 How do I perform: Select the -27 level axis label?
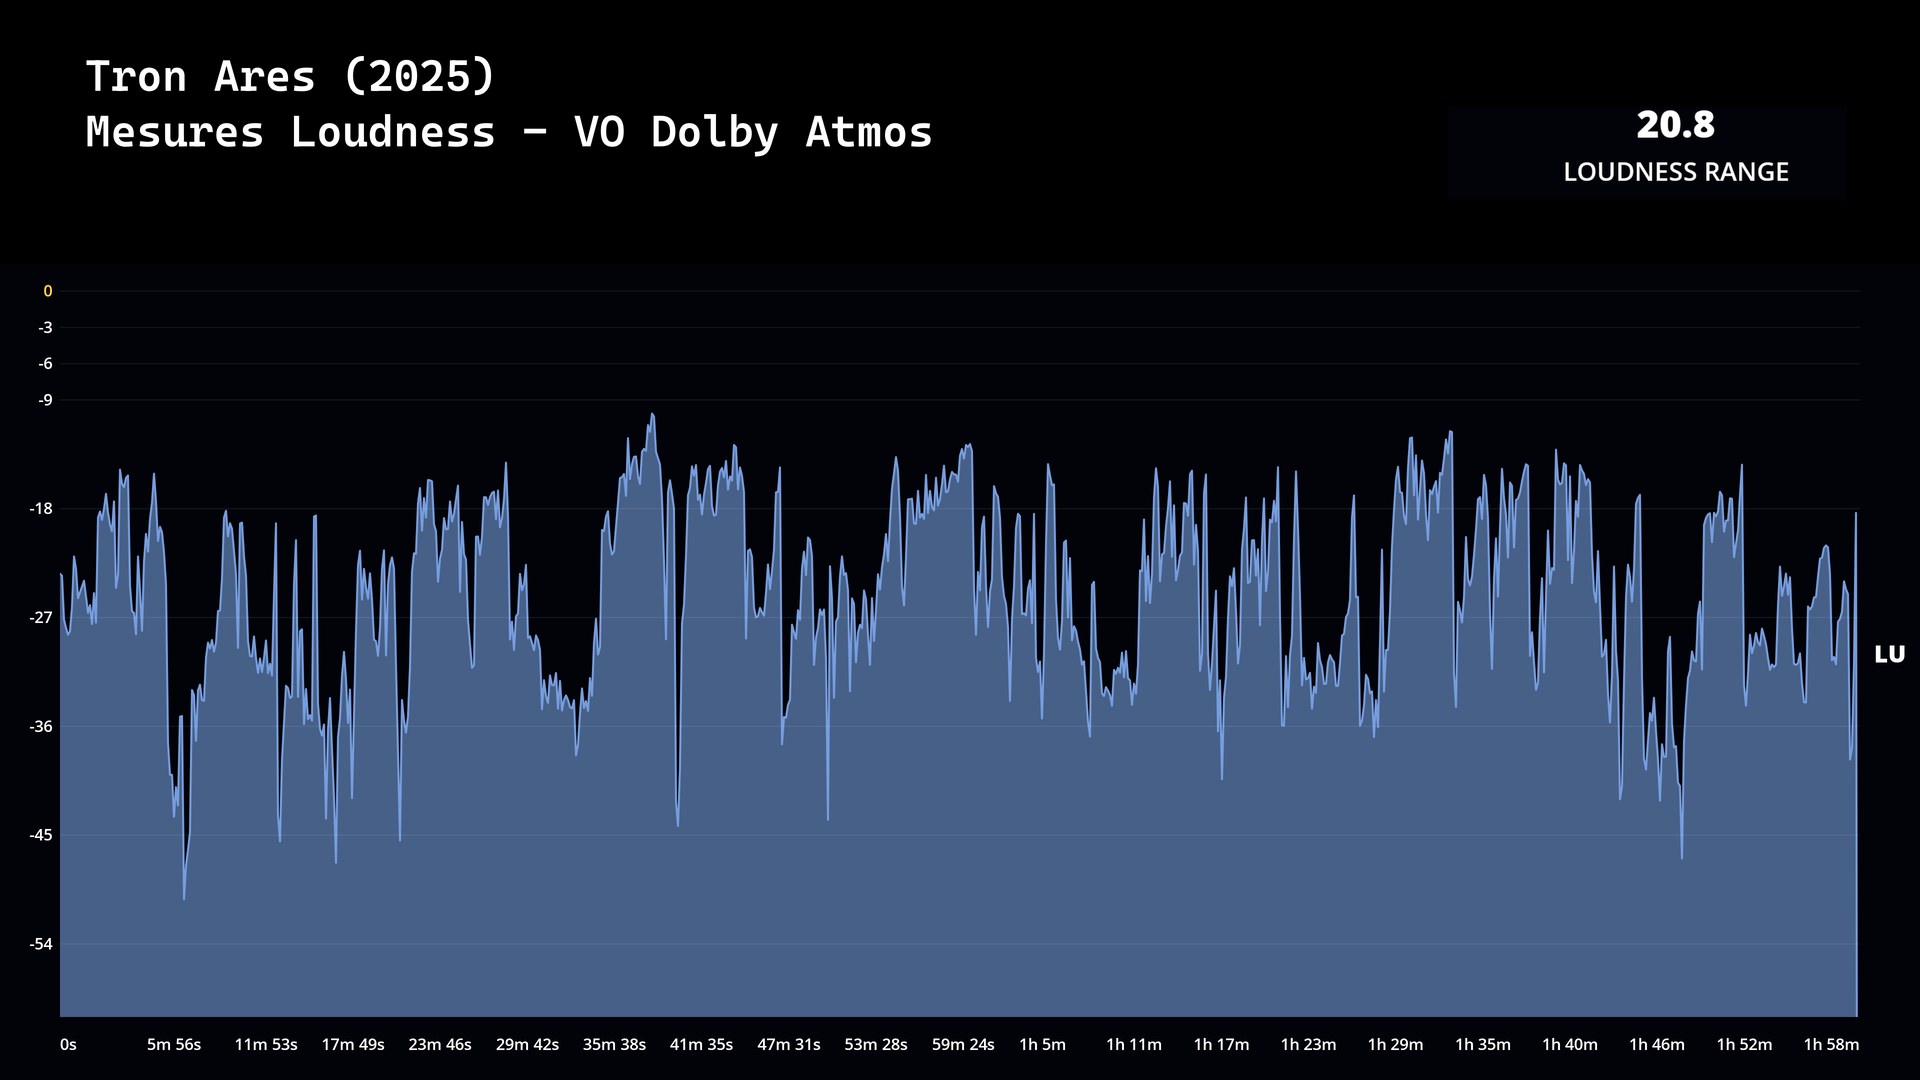(41, 618)
